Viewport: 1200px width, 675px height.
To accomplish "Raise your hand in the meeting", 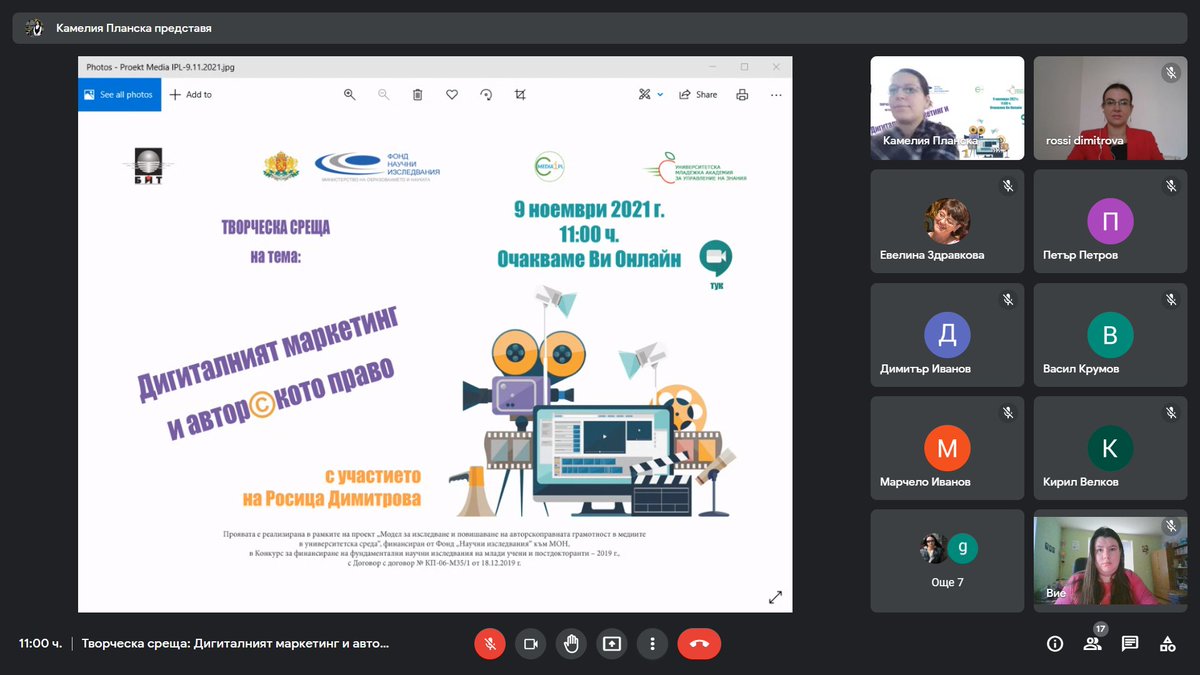I will (571, 644).
